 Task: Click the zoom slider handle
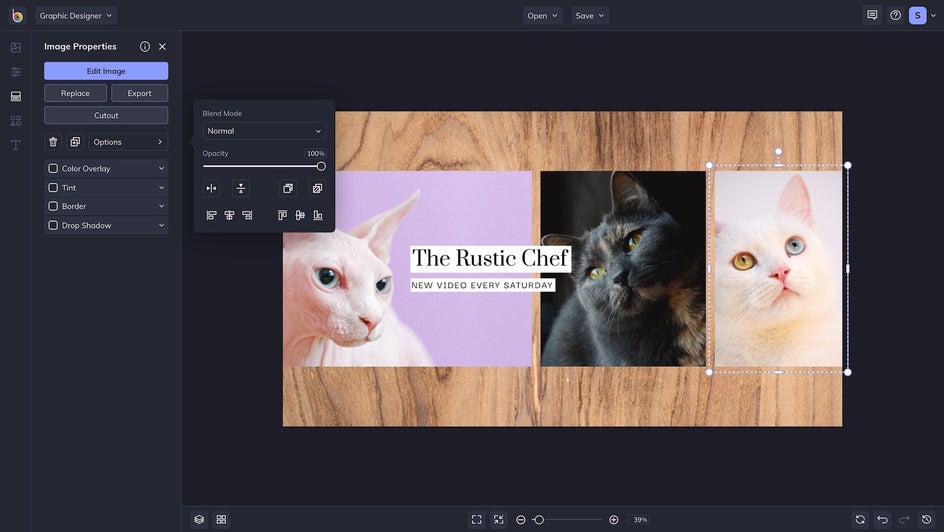(539, 519)
